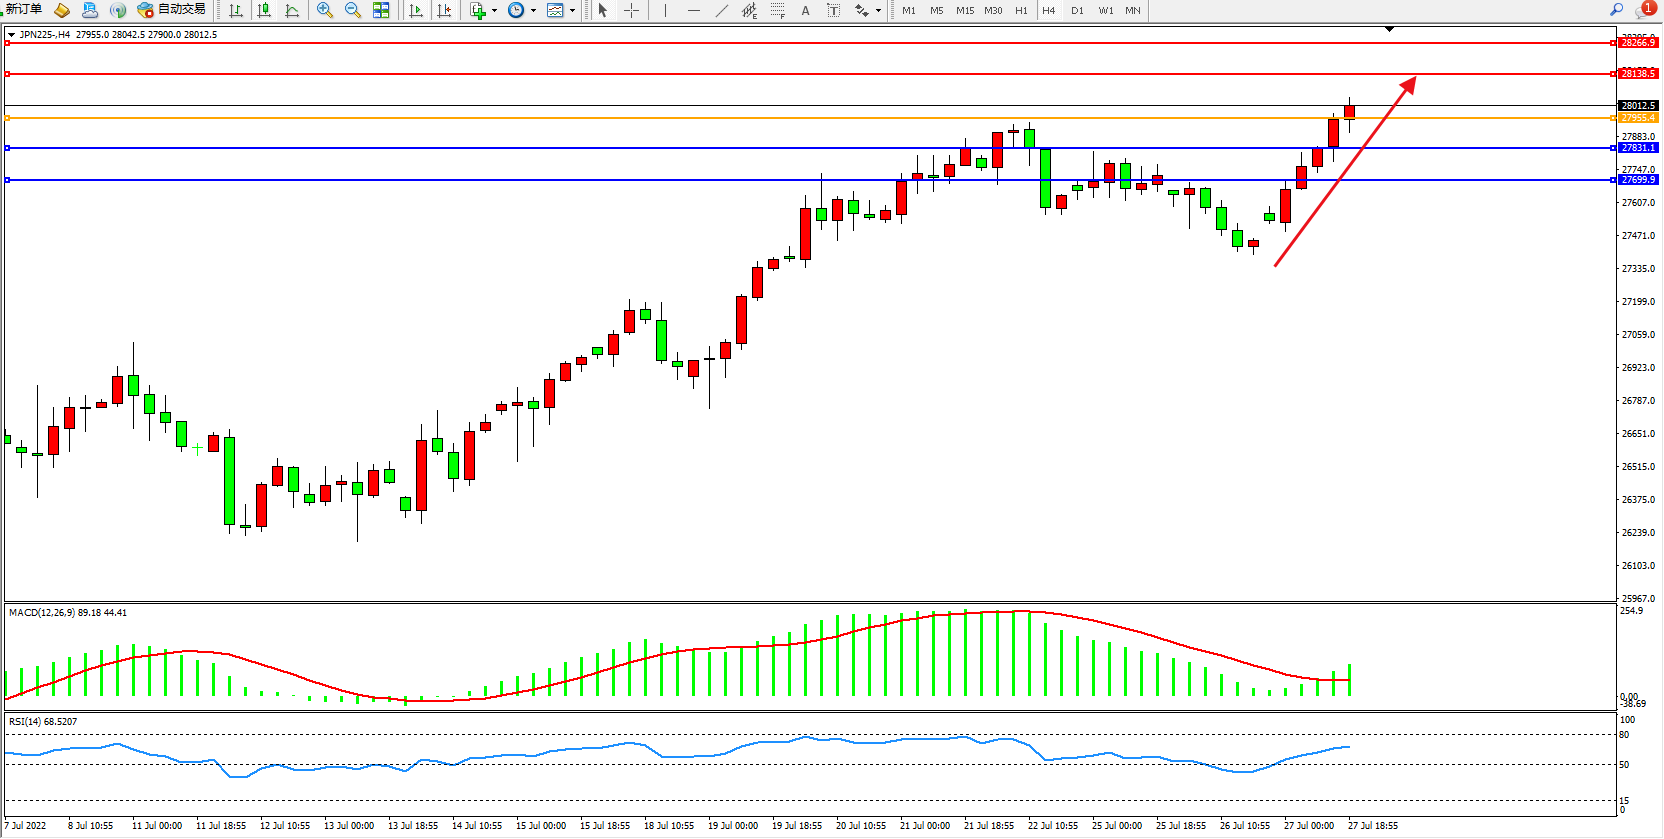Click the zoom out magnifier icon

coord(353,10)
